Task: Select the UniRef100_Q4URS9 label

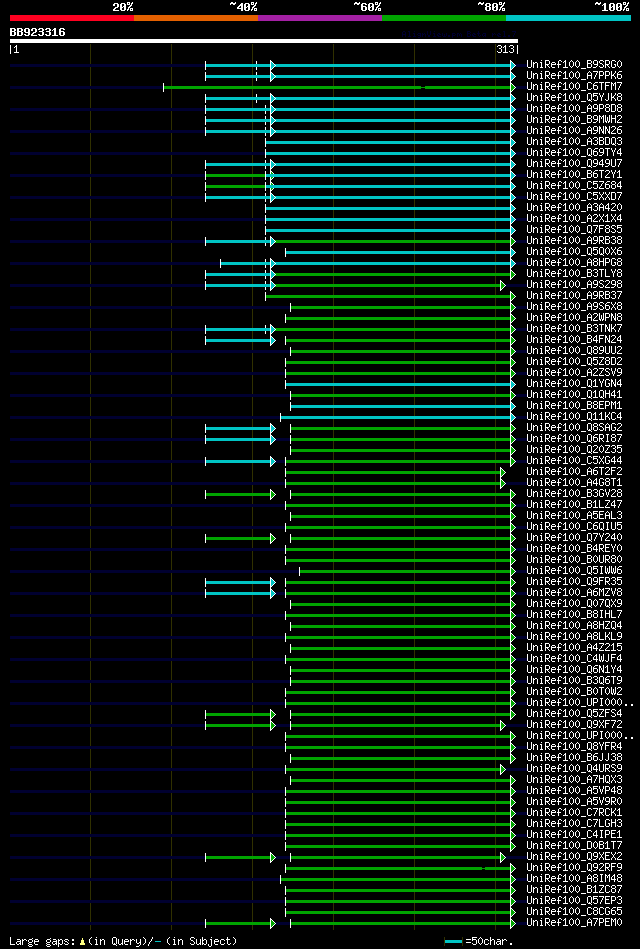Action: click(575, 769)
